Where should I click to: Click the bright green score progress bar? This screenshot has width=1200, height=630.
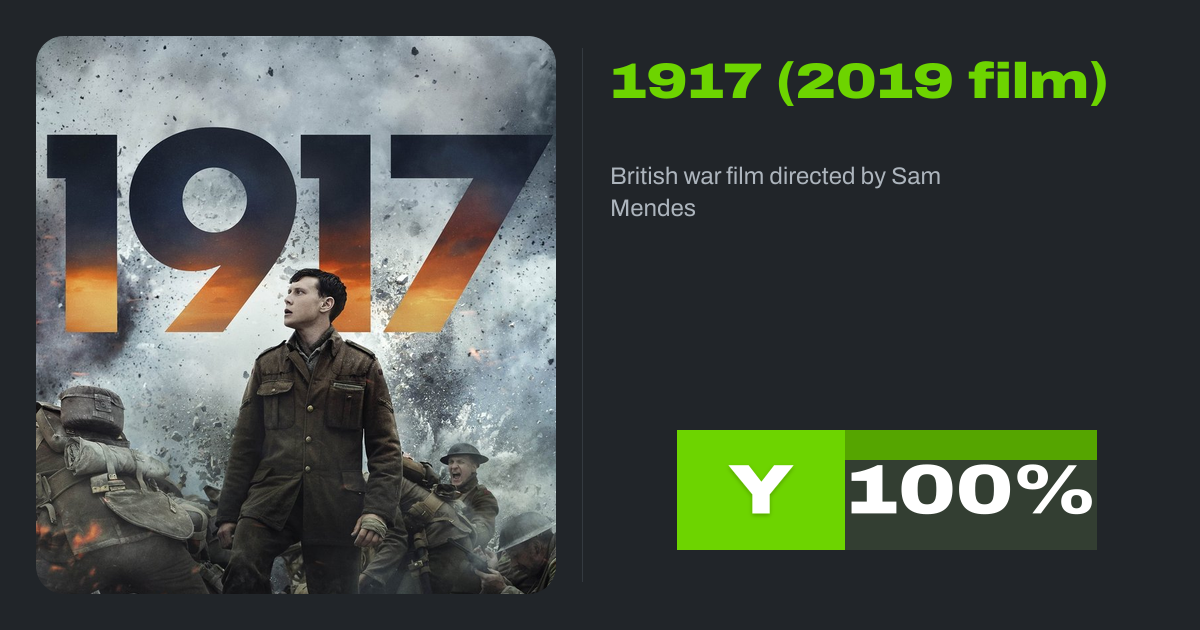[971, 445]
